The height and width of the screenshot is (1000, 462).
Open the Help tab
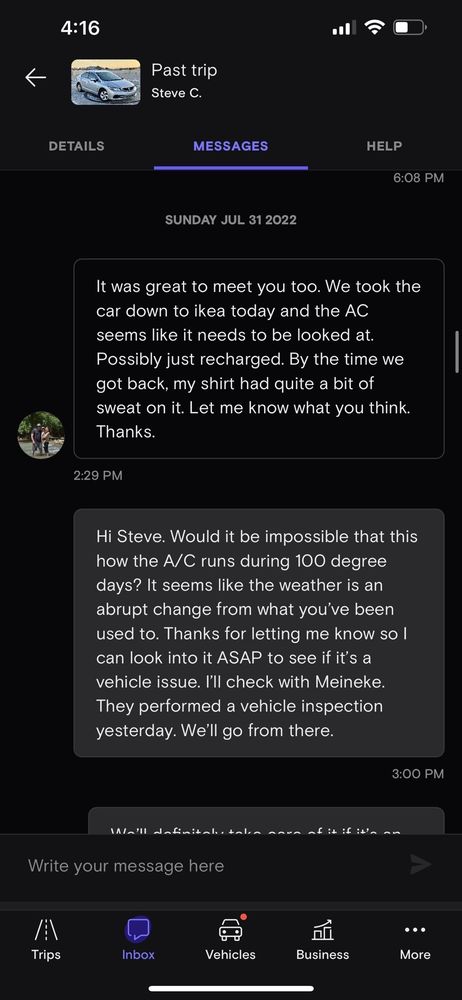(384, 146)
